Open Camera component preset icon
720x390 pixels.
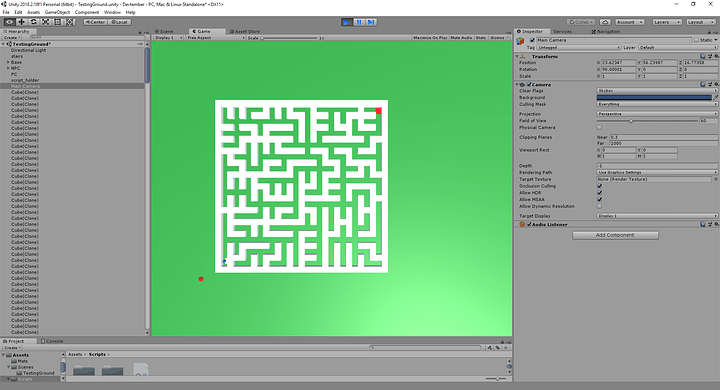coord(710,84)
